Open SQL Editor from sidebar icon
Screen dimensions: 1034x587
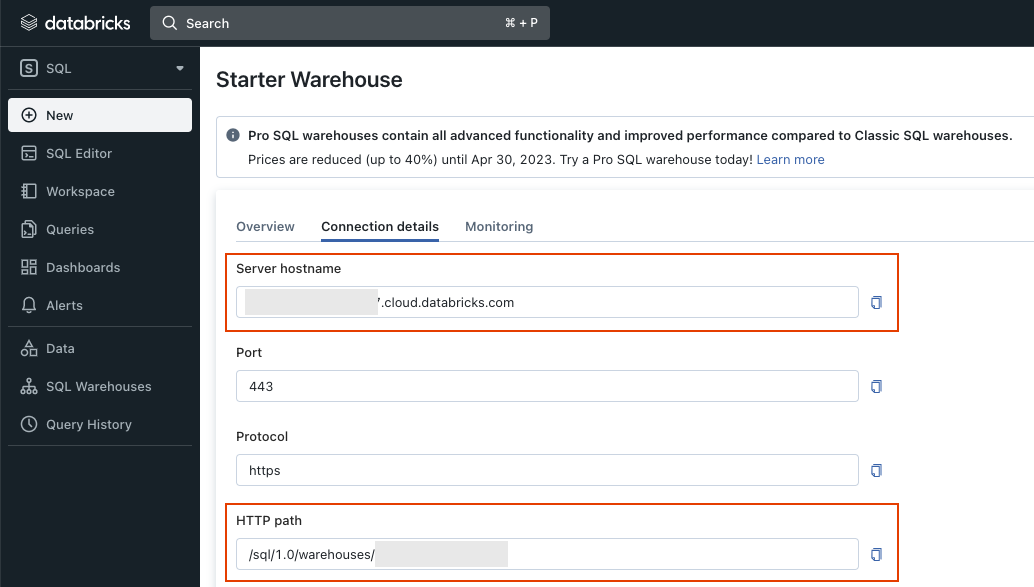coord(29,153)
